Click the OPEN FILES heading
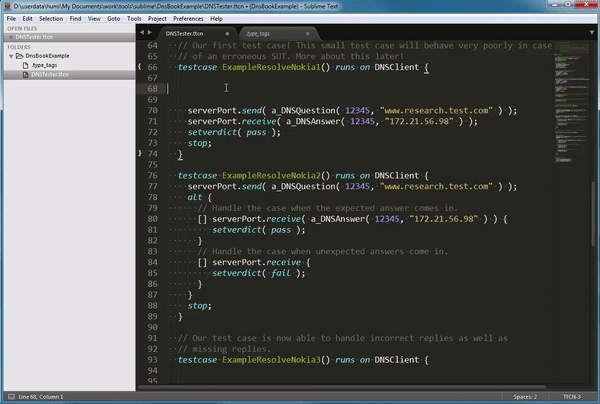This screenshot has height=404, width=600. (22, 29)
